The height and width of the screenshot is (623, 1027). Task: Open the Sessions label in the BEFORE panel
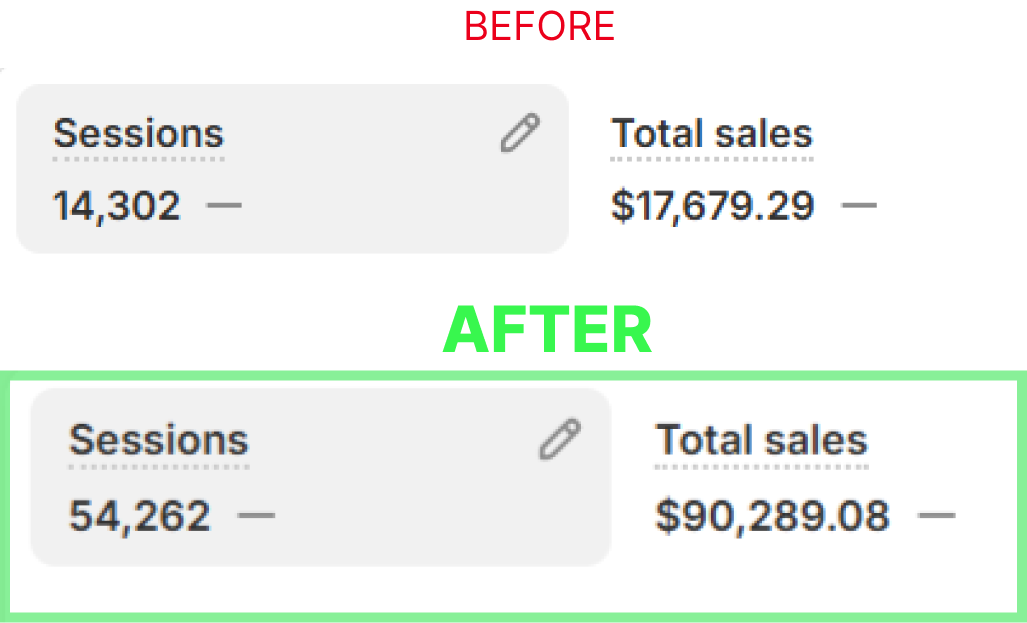(139, 134)
